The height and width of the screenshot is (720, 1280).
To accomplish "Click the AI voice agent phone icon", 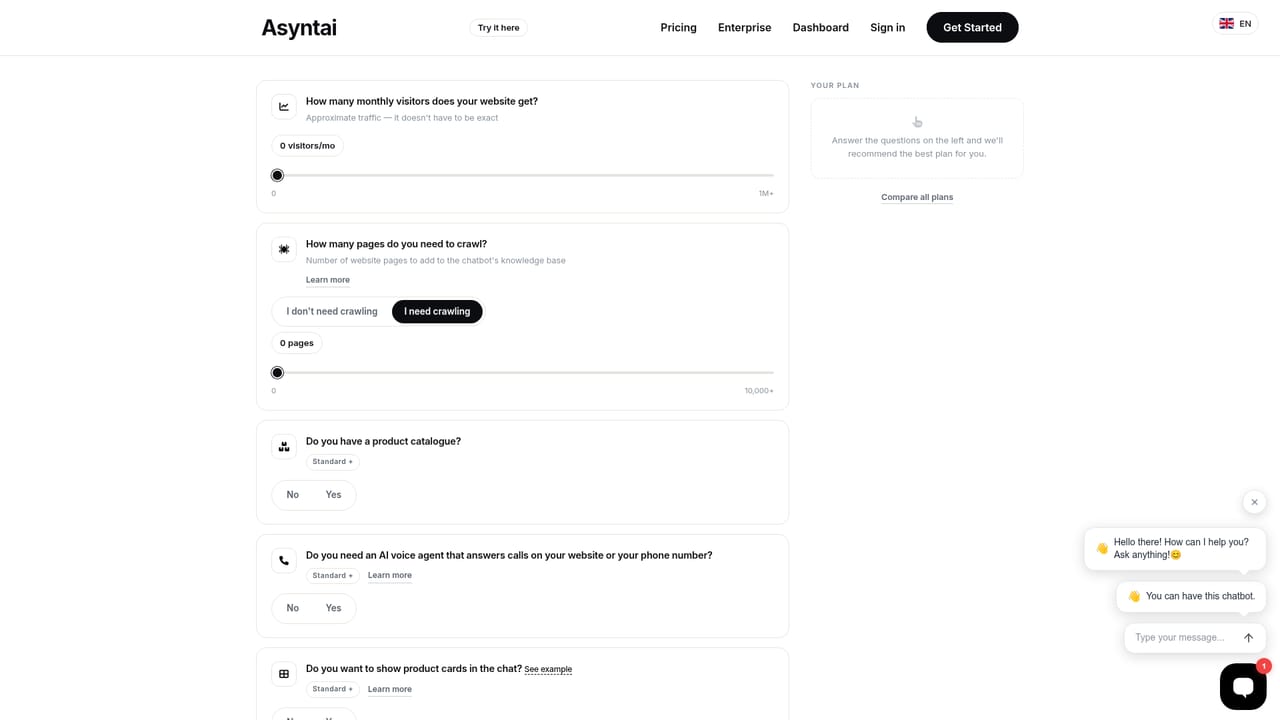I will (284, 561).
